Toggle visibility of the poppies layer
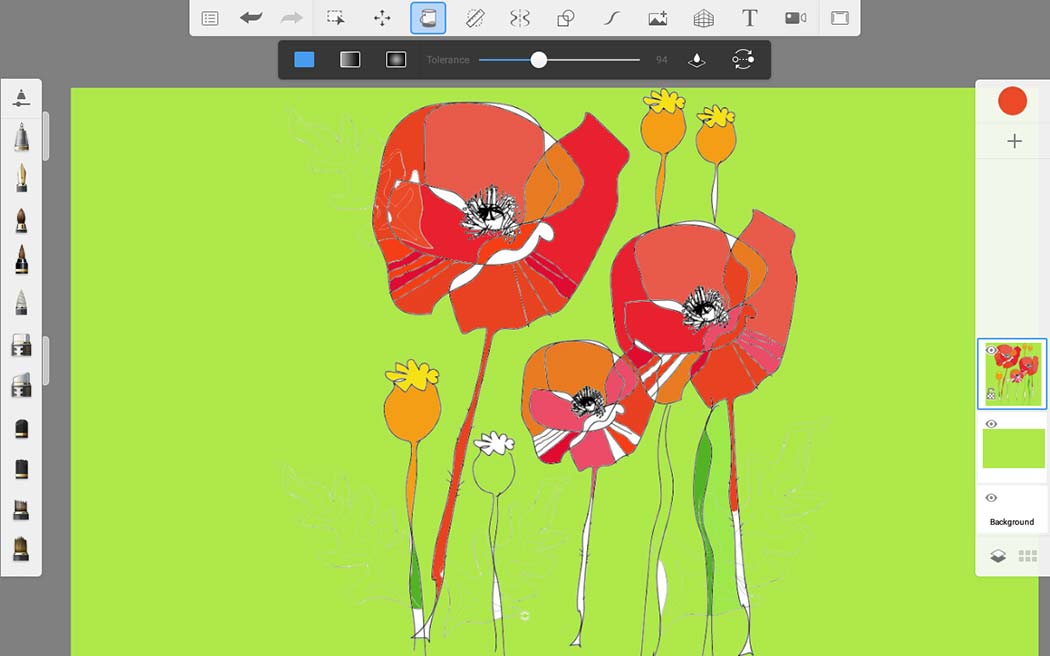Image resolution: width=1050 pixels, height=656 pixels. (992, 350)
